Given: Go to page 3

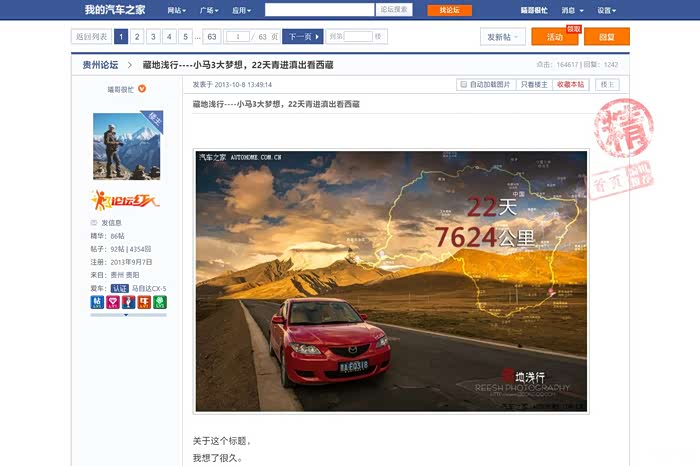Looking at the screenshot, I should tap(153, 37).
